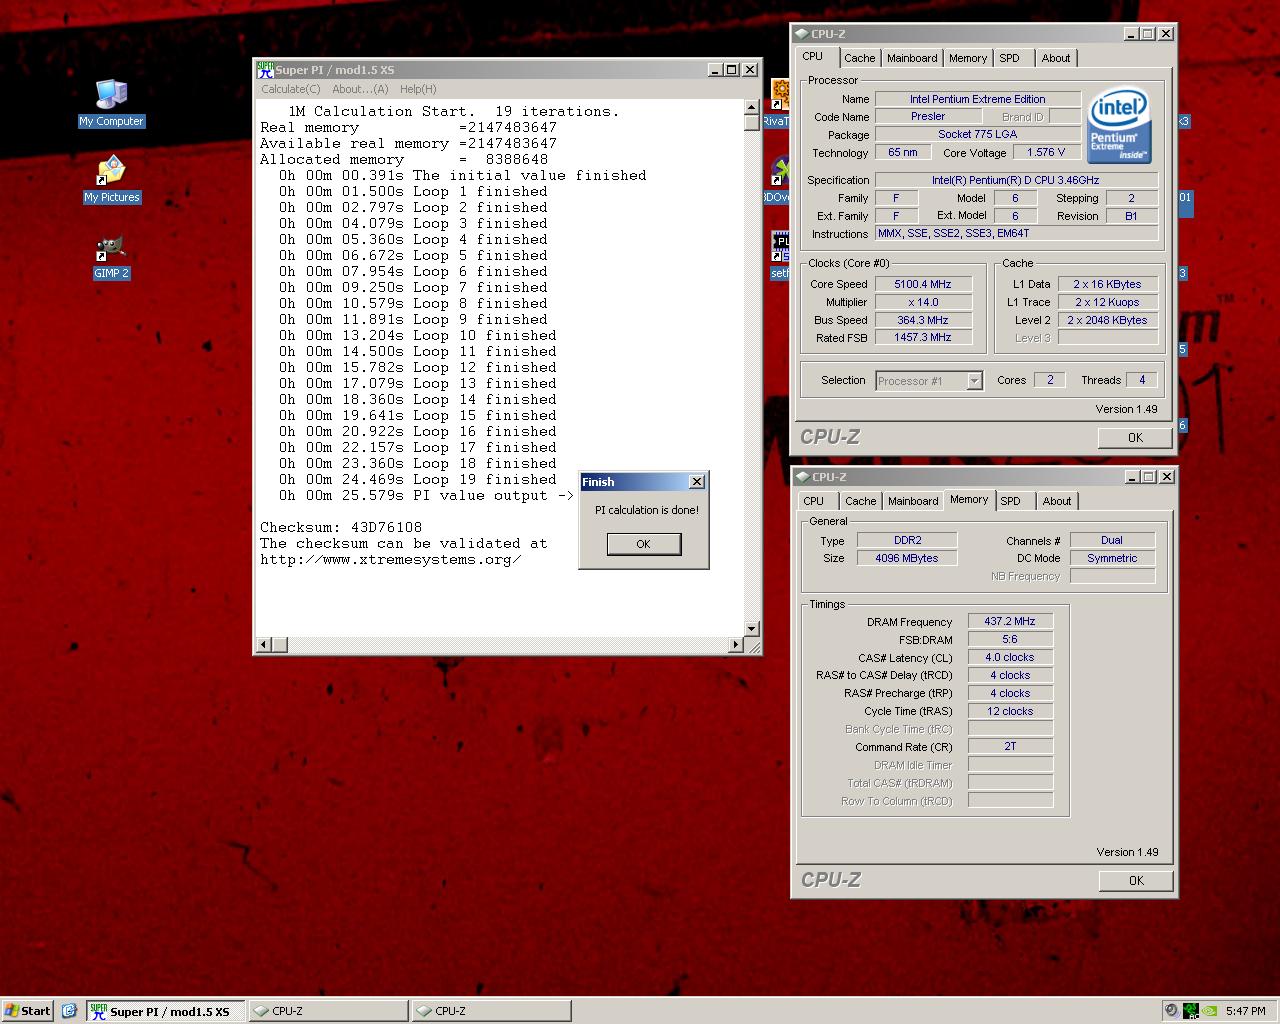Click the Core Speed 5100.4 MHz field
Screen dimensions: 1280x1024
922,284
